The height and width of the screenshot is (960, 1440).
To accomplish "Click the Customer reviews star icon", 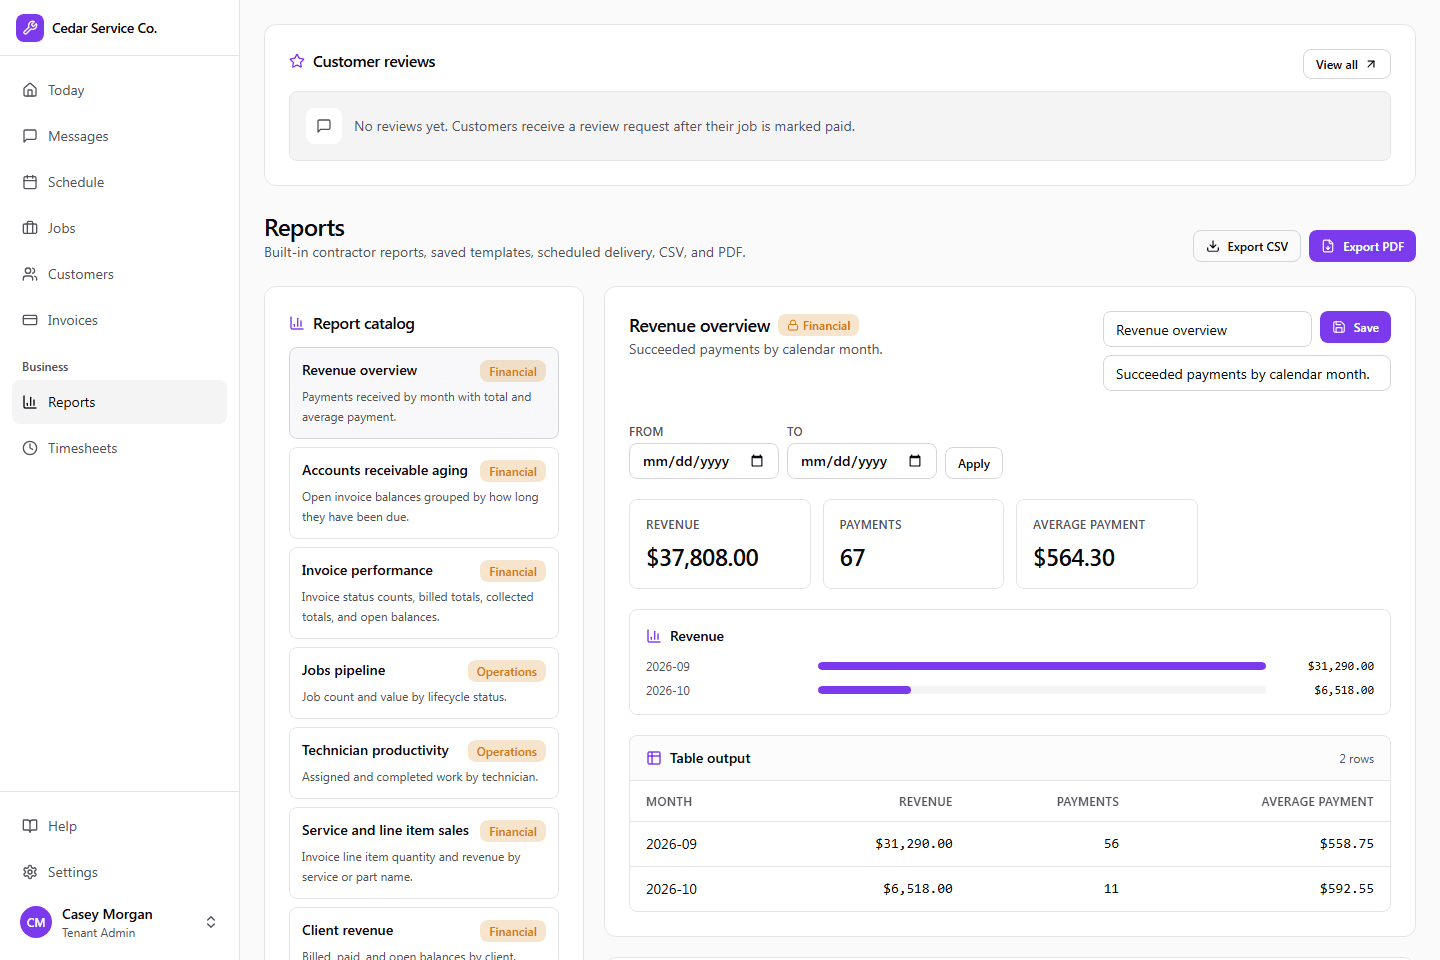I will tap(297, 61).
